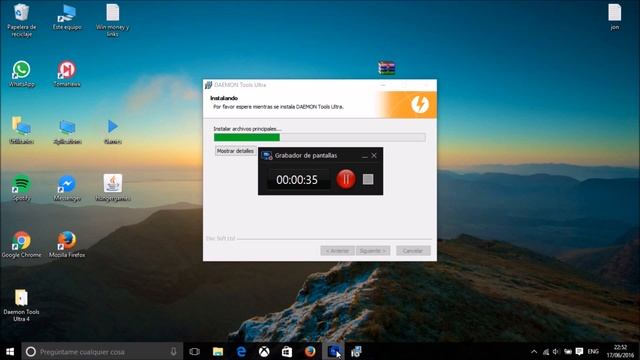Open the Windows Store from the taskbar
Image resolution: width=640 pixels, height=360 pixels.
click(x=287, y=351)
